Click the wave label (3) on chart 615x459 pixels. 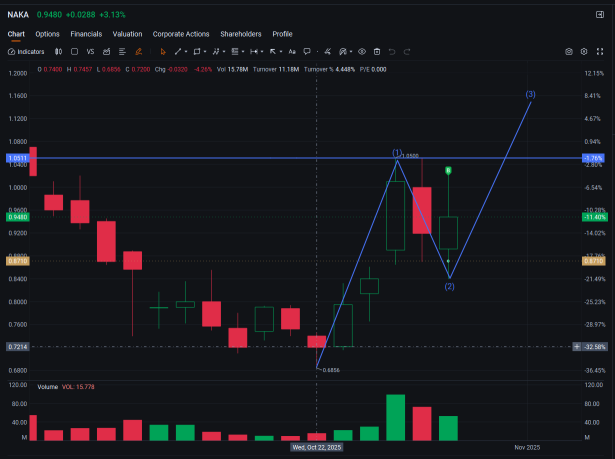pyautogui.click(x=530, y=94)
